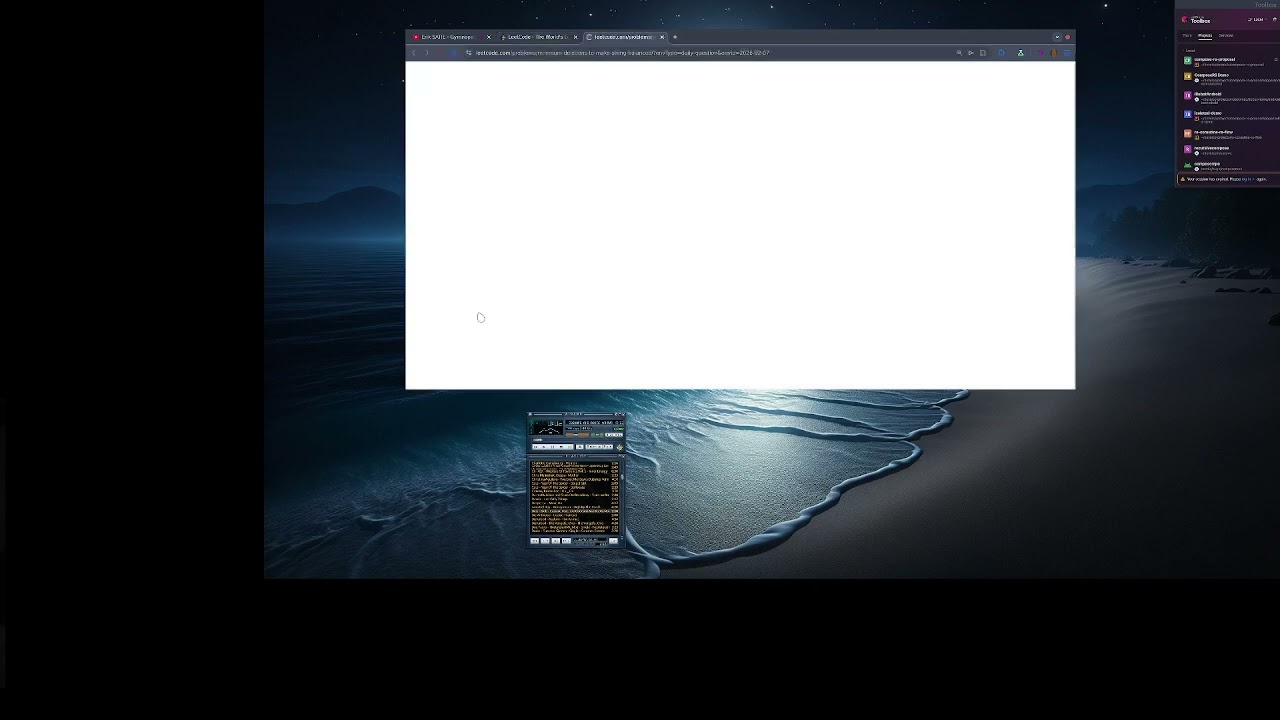Click the browser back arrow
The height and width of the screenshot is (720, 1280).
414,52
